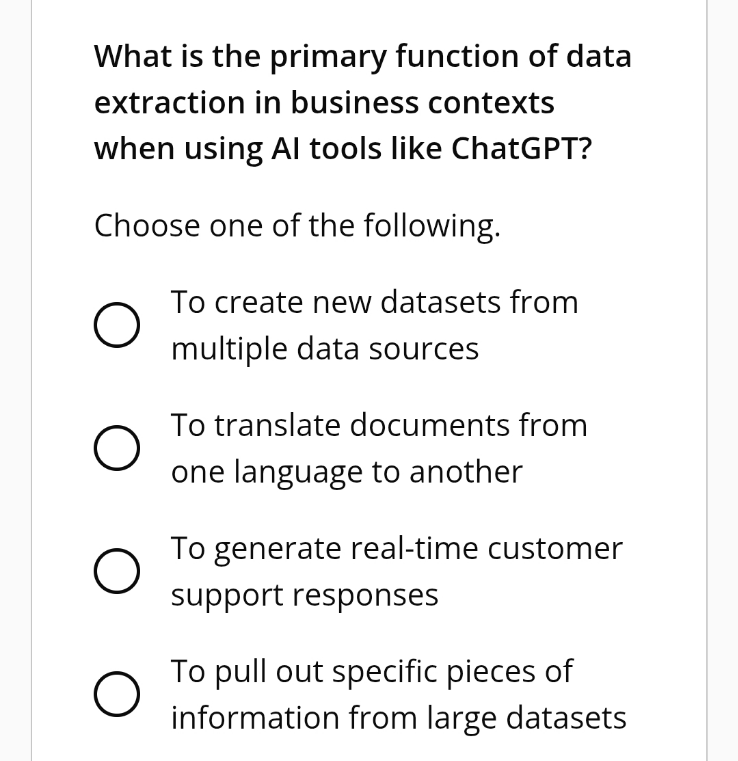Image resolution: width=738 pixels, height=761 pixels.
Task: Click the 'one language to another' text
Action: pos(346,472)
